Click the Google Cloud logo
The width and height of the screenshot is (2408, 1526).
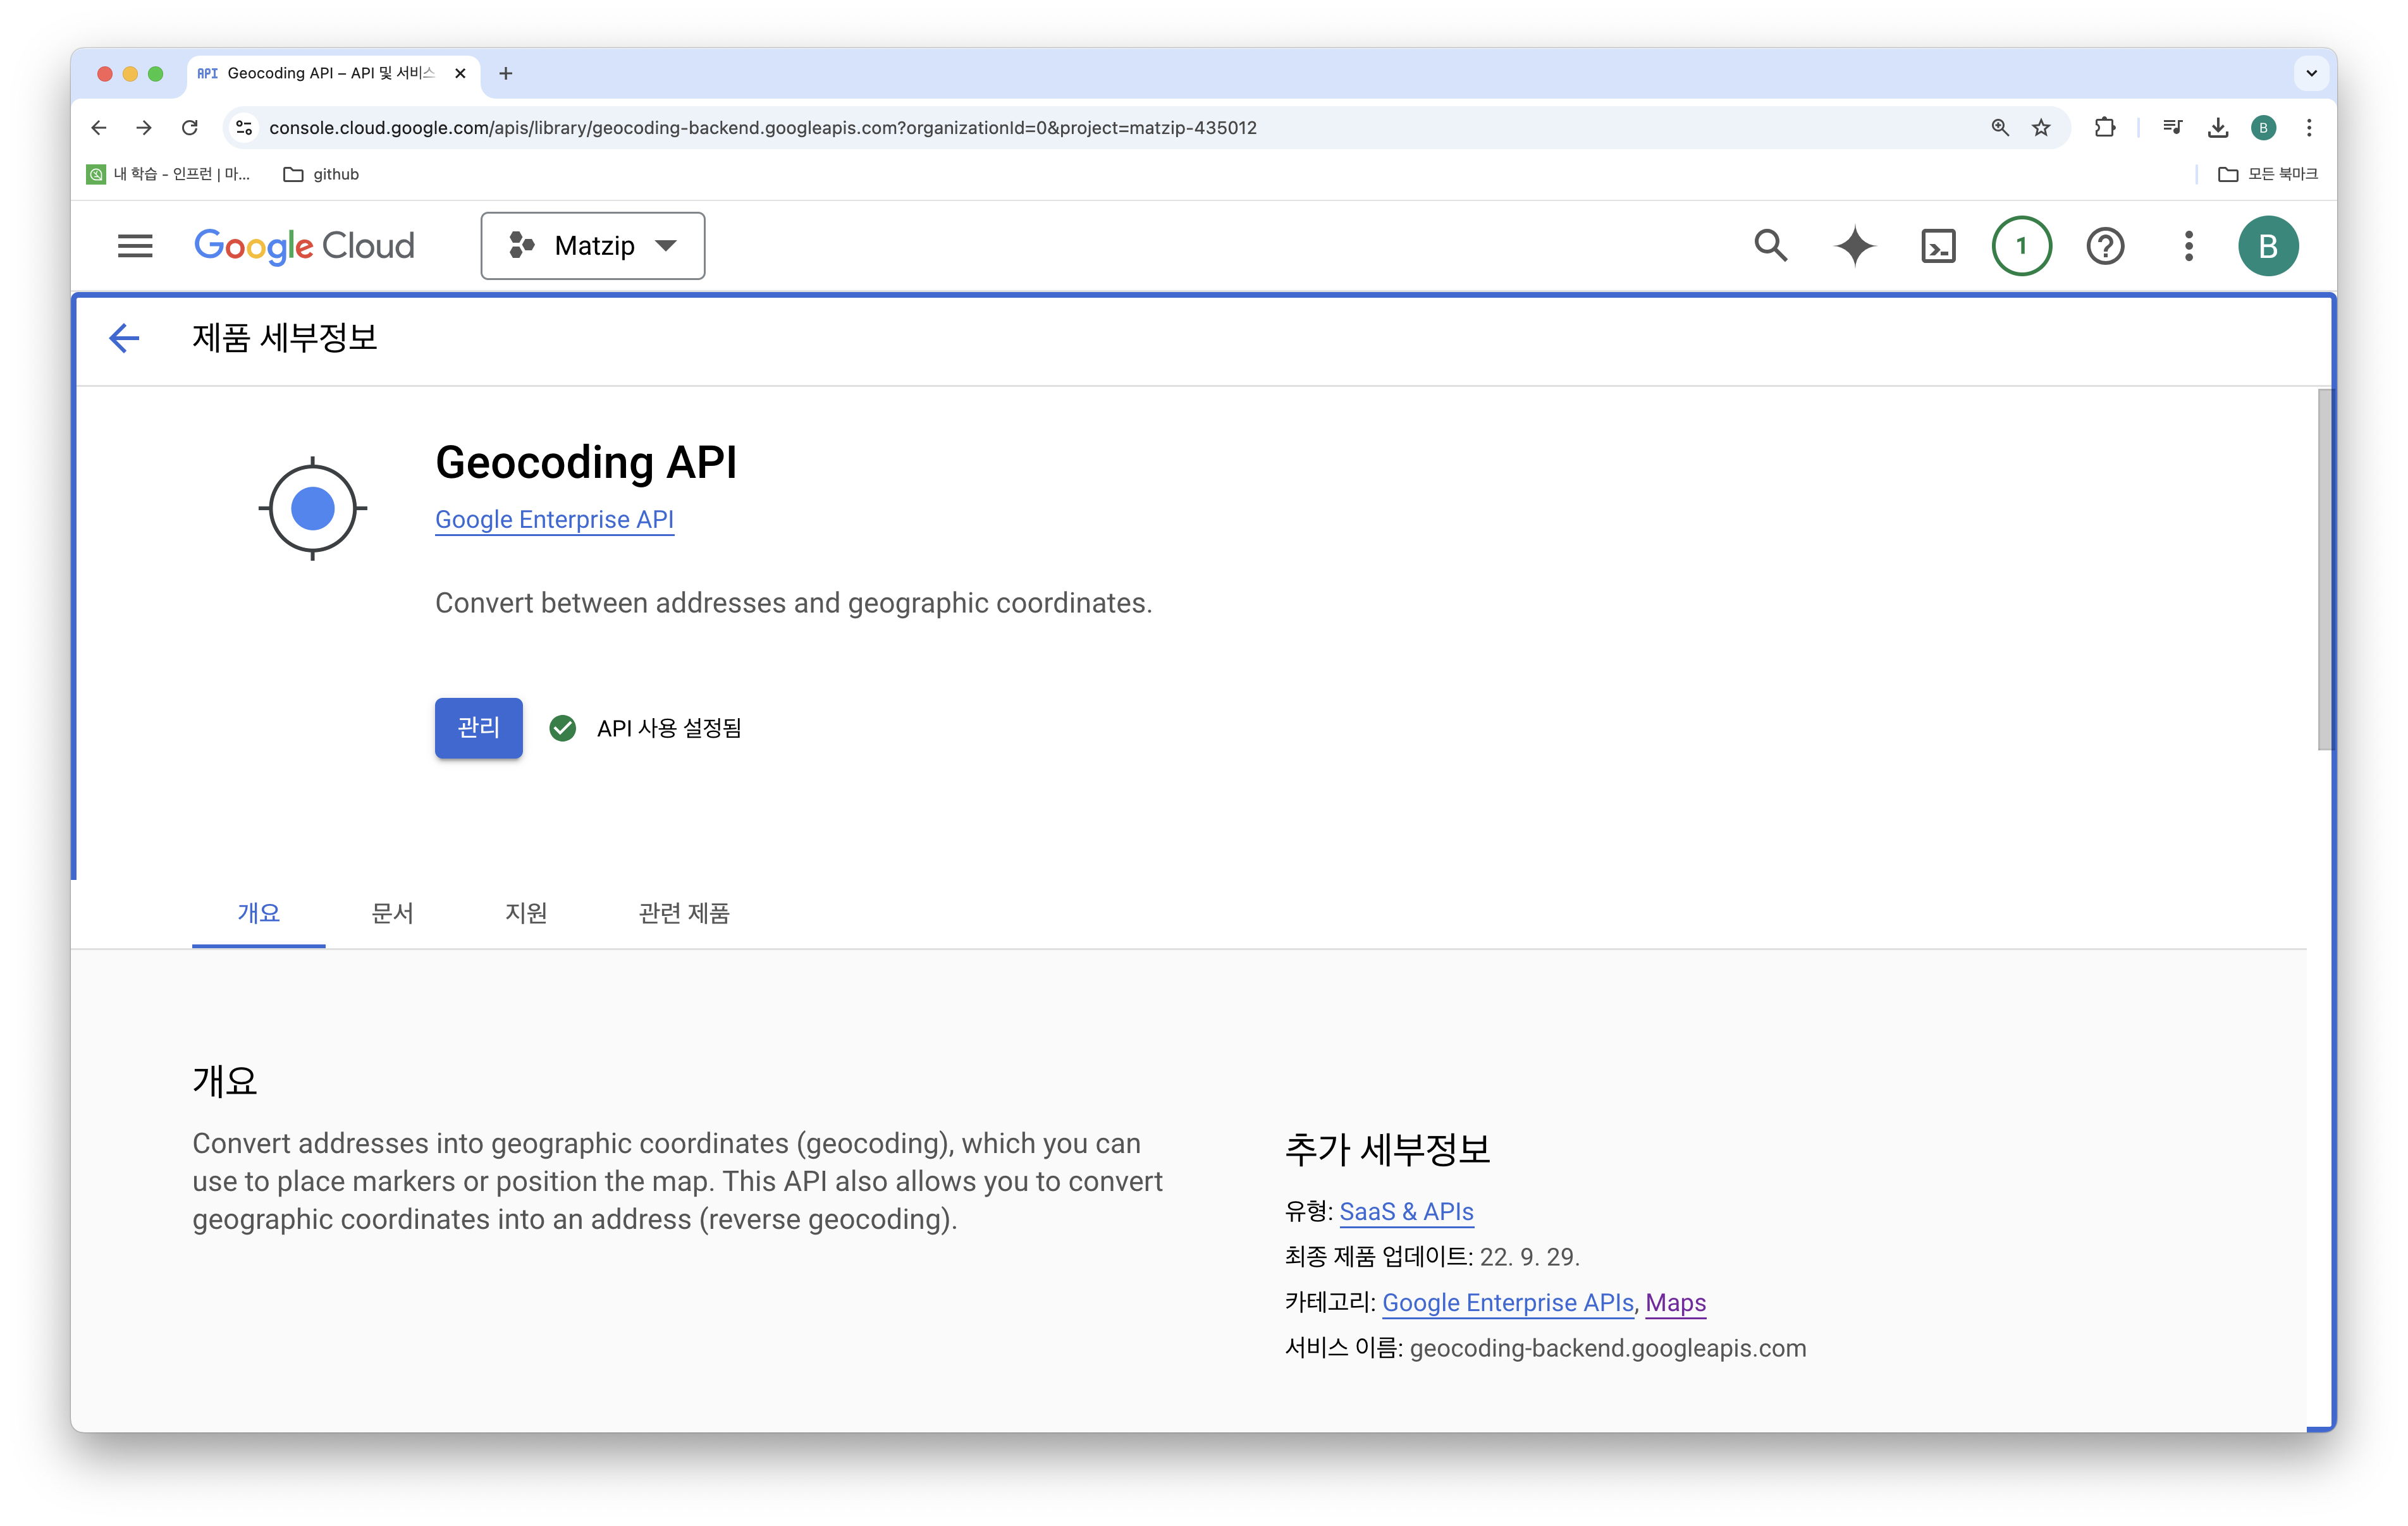(304, 246)
